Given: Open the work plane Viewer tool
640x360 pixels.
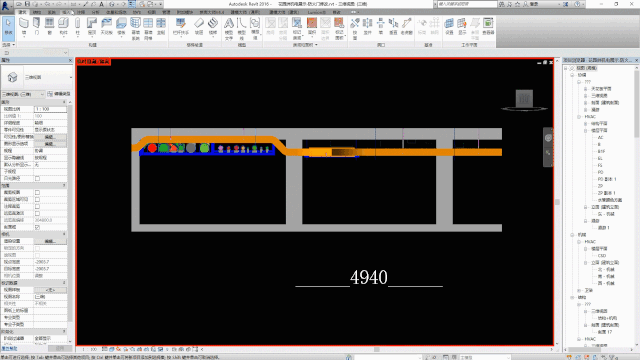Looking at the screenshot, I should tap(488, 27).
